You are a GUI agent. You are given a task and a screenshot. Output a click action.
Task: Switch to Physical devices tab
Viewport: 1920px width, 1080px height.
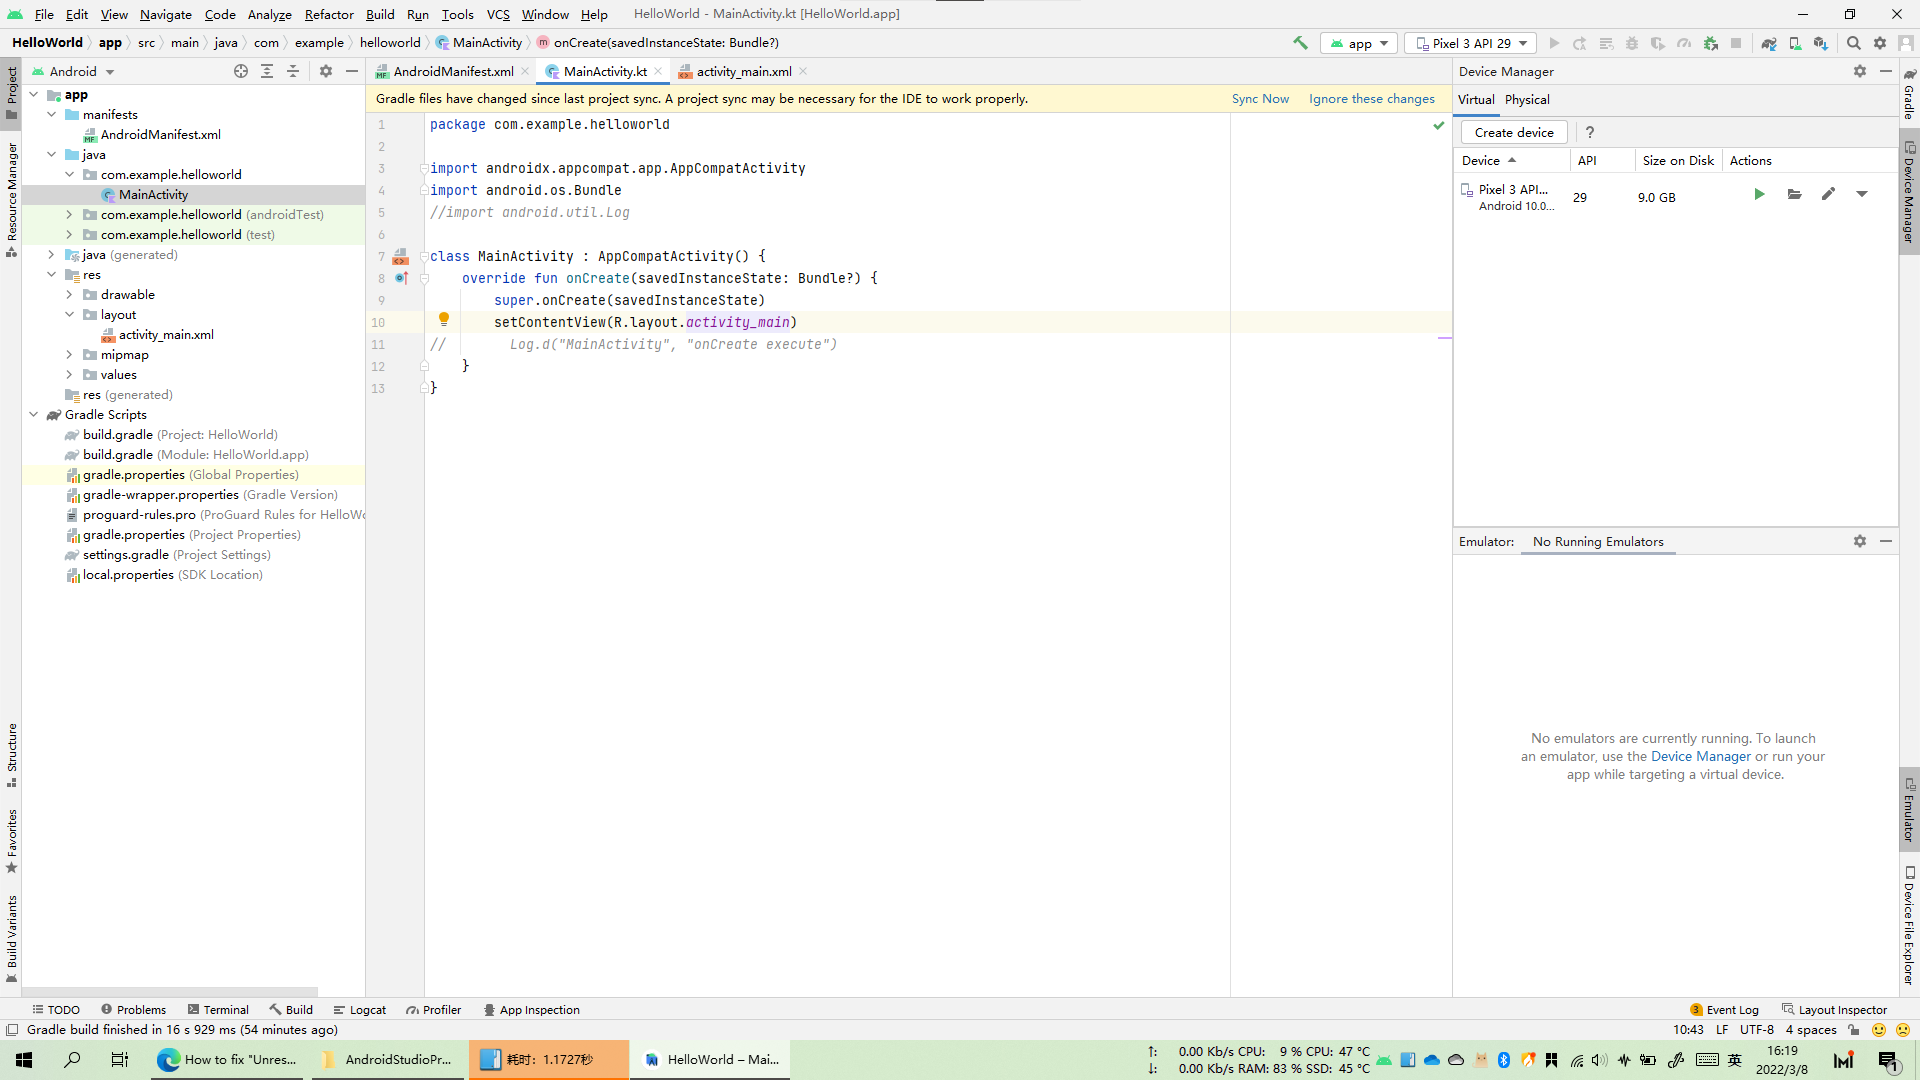(x=1527, y=99)
